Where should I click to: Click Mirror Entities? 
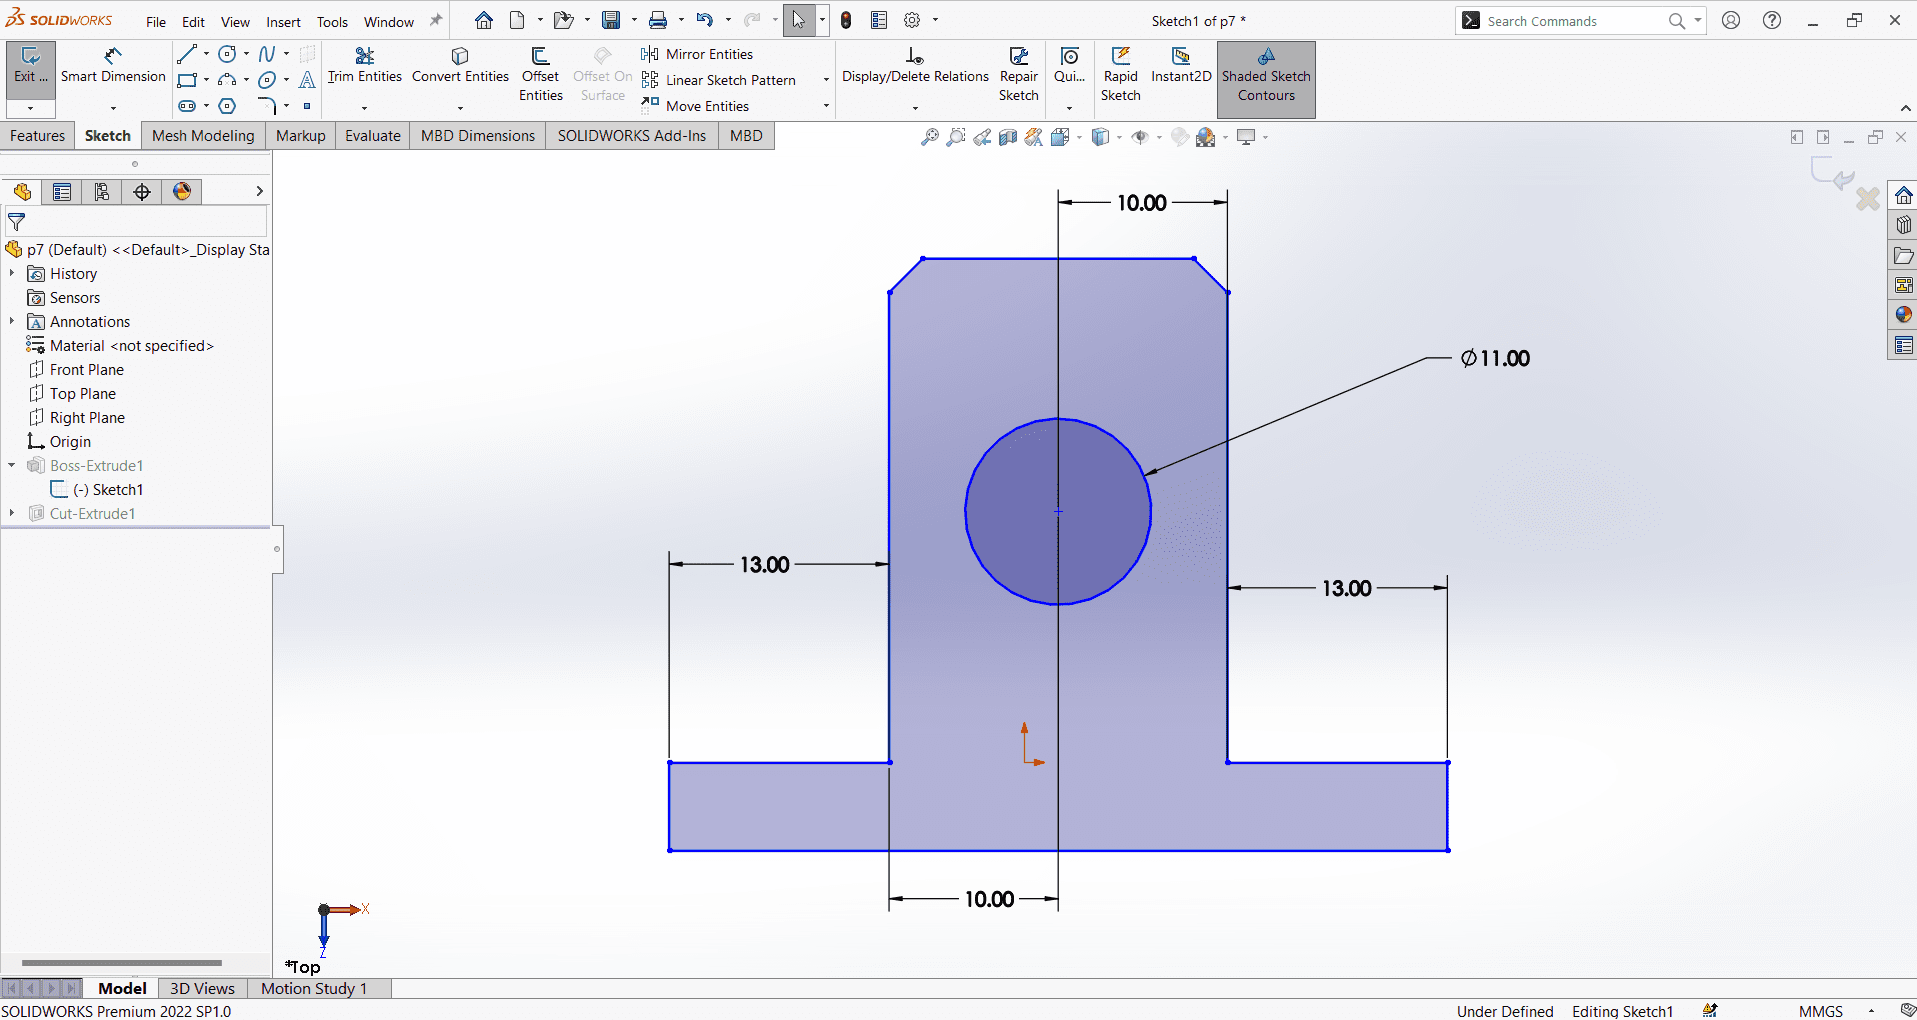tap(698, 54)
